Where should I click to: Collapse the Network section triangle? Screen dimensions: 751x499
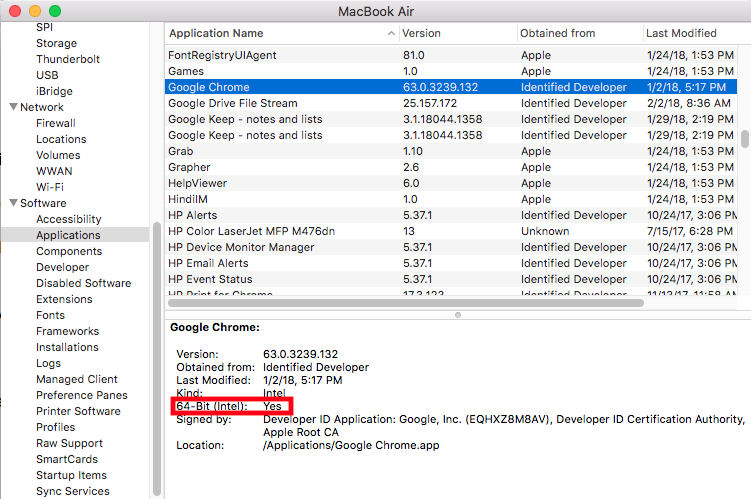[13, 107]
